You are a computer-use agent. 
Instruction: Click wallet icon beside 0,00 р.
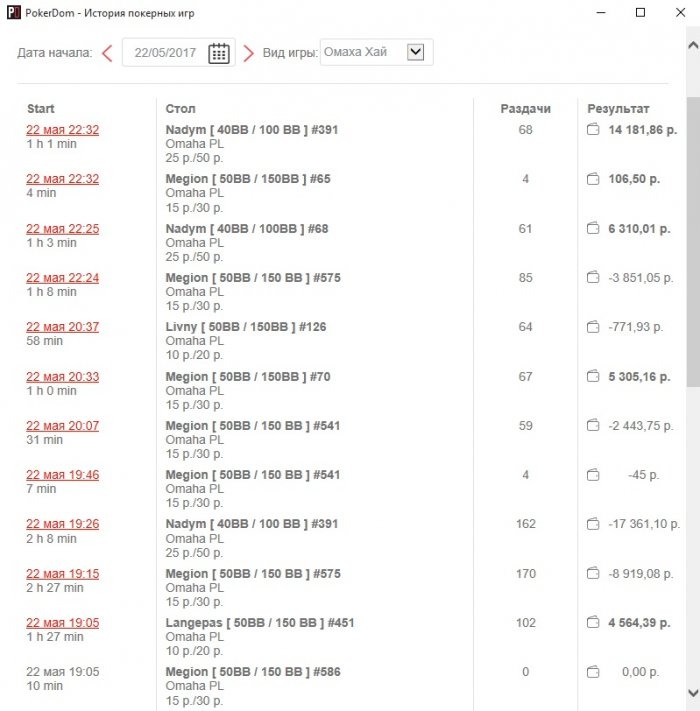[593, 672]
